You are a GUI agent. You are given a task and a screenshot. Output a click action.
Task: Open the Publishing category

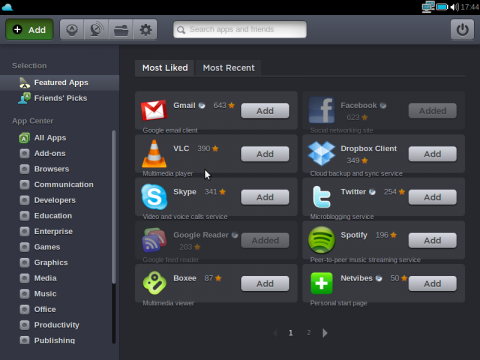pyautogui.click(x=54, y=340)
